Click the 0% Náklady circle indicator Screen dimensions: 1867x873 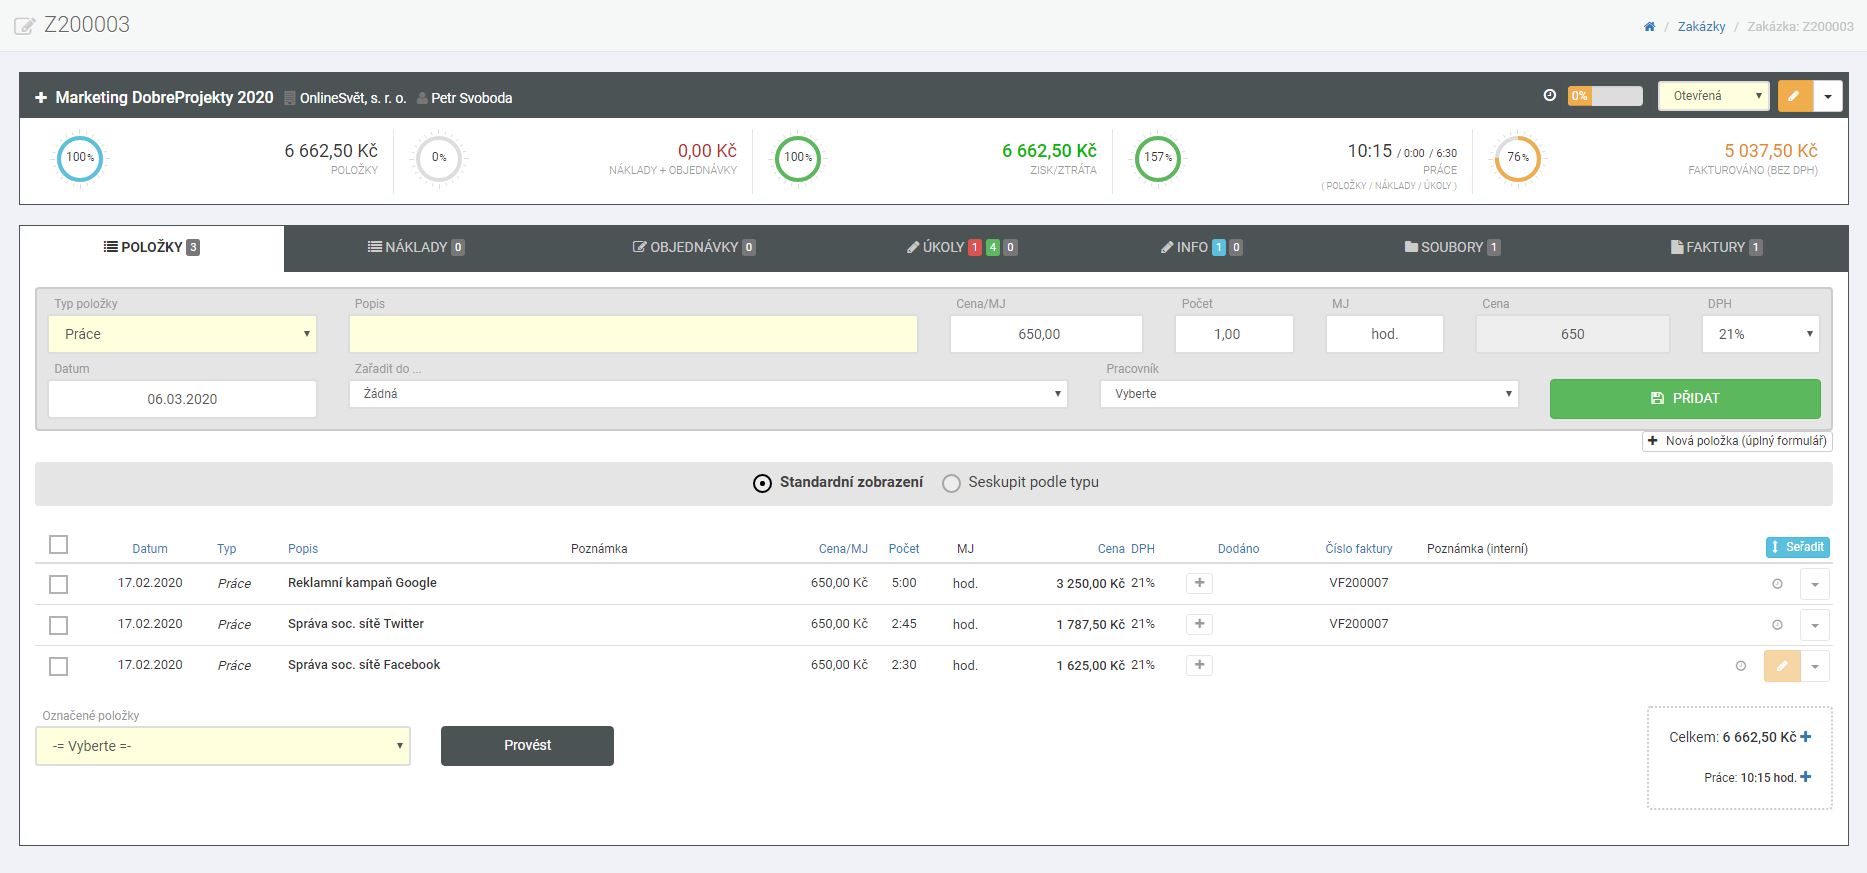point(439,158)
